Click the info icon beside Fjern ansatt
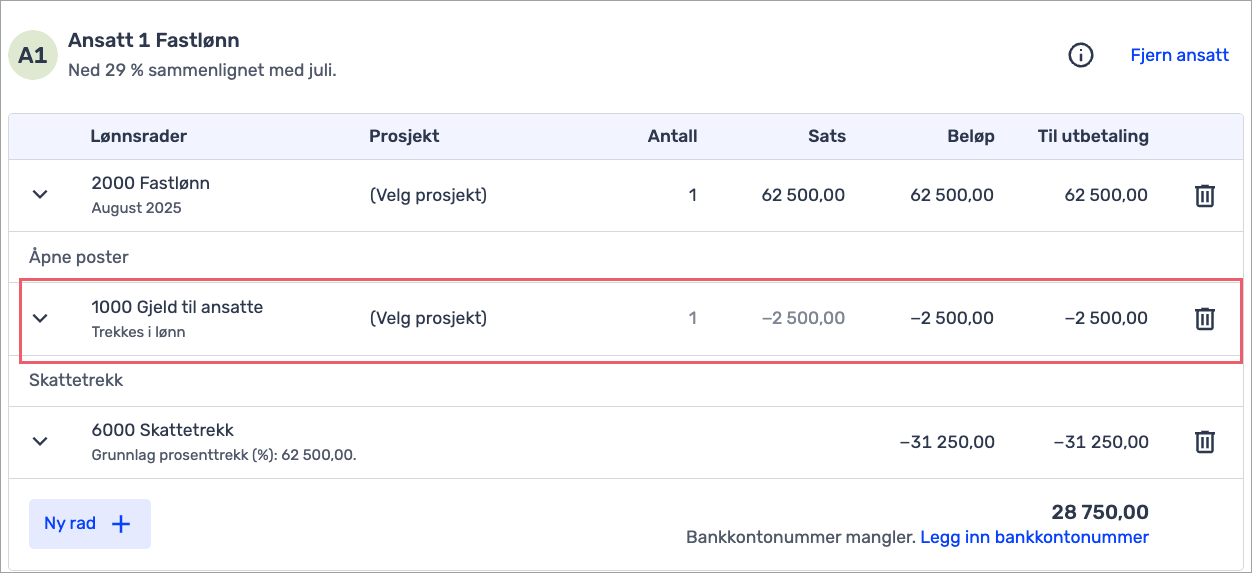The width and height of the screenshot is (1252, 573). pyautogui.click(x=1081, y=56)
